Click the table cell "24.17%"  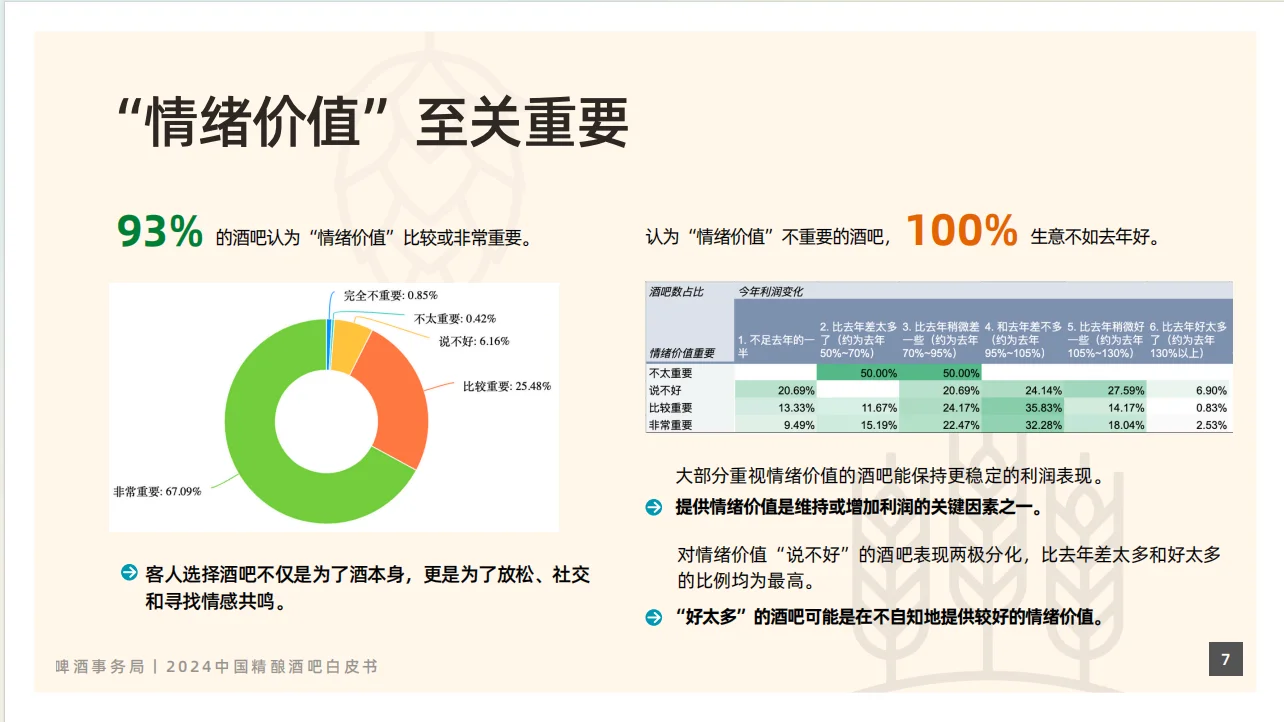[x=940, y=408]
